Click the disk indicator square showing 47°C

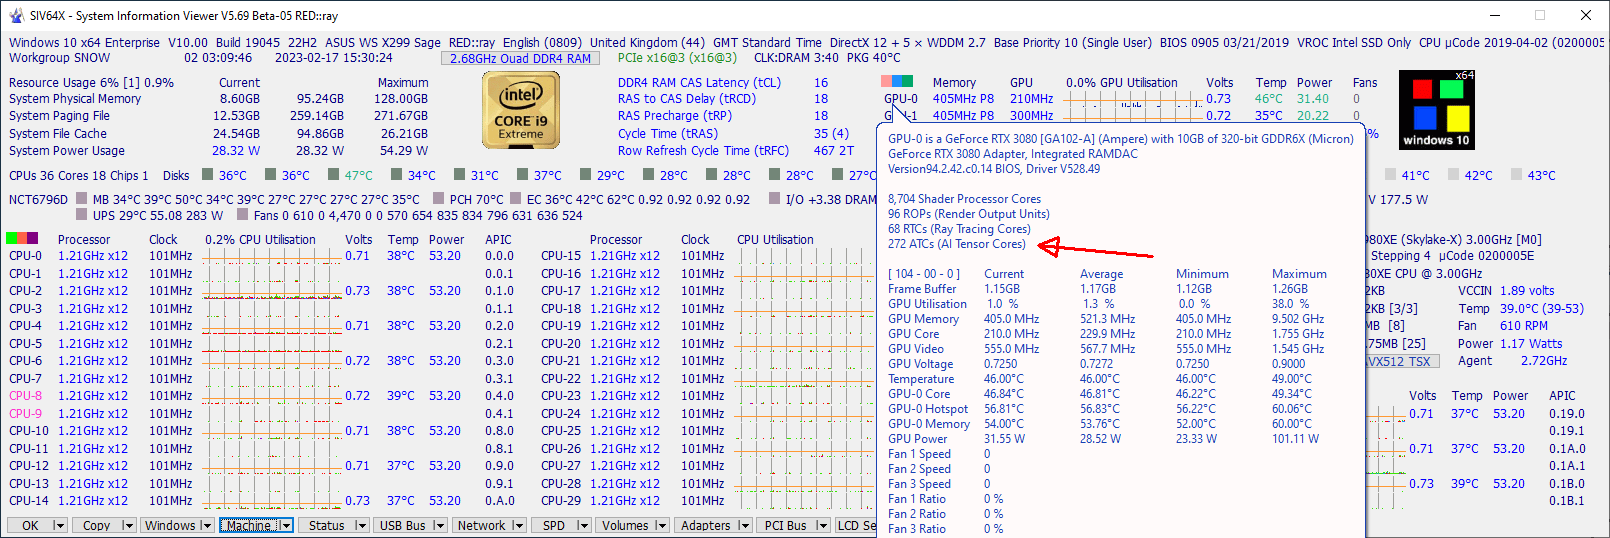click(x=334, y=174)
